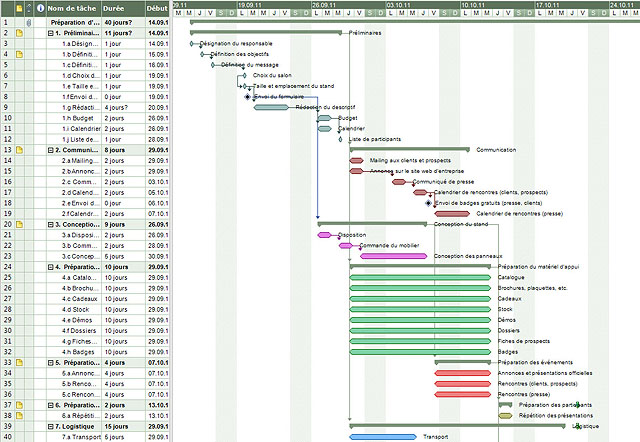Click the notes column header icon
640x442 pixels.
pyautogui.click(x=19, y=8)
